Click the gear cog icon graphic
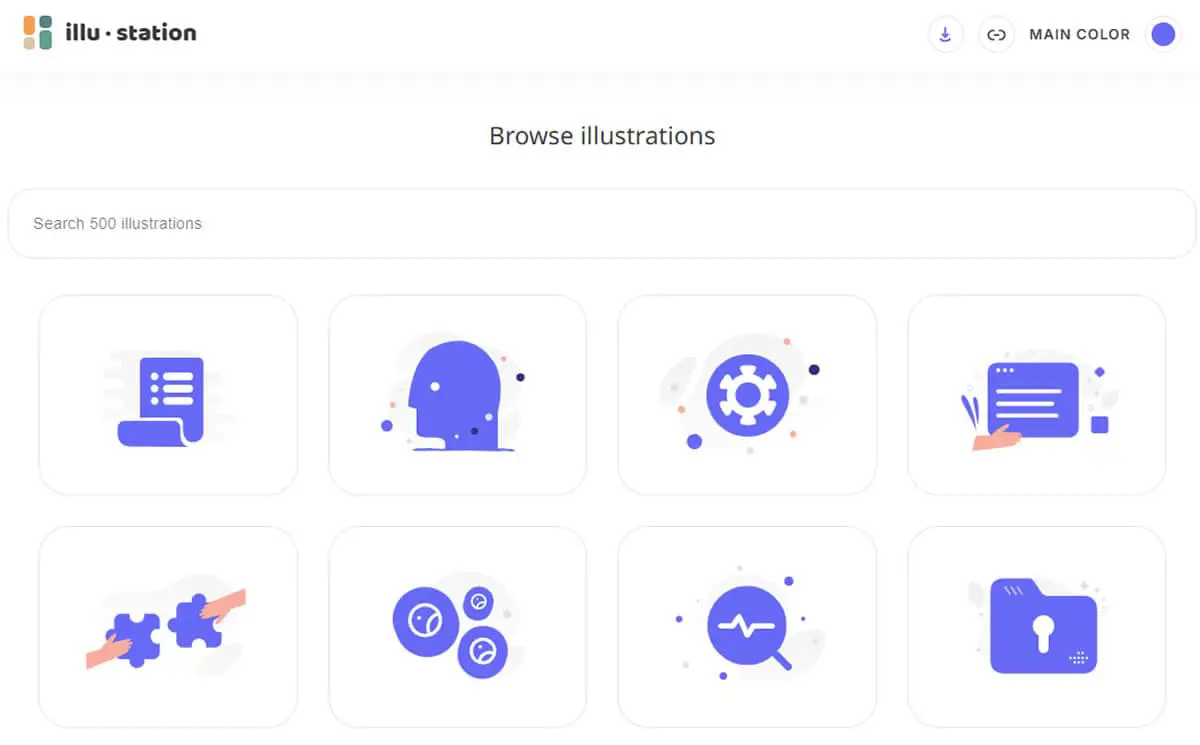The height and width of the screenshot is (745, 1200). (747, 394)
